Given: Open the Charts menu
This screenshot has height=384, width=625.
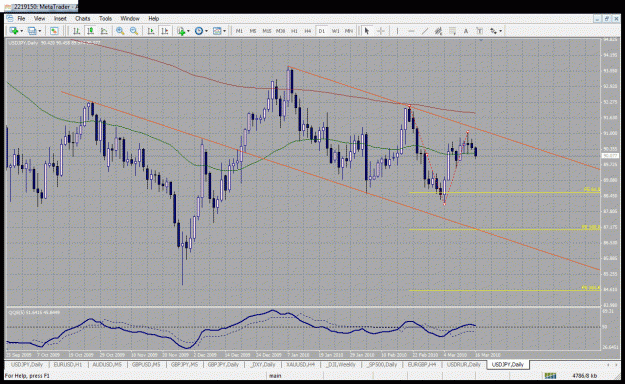Looking at the screenshot, I should (83, 18).
